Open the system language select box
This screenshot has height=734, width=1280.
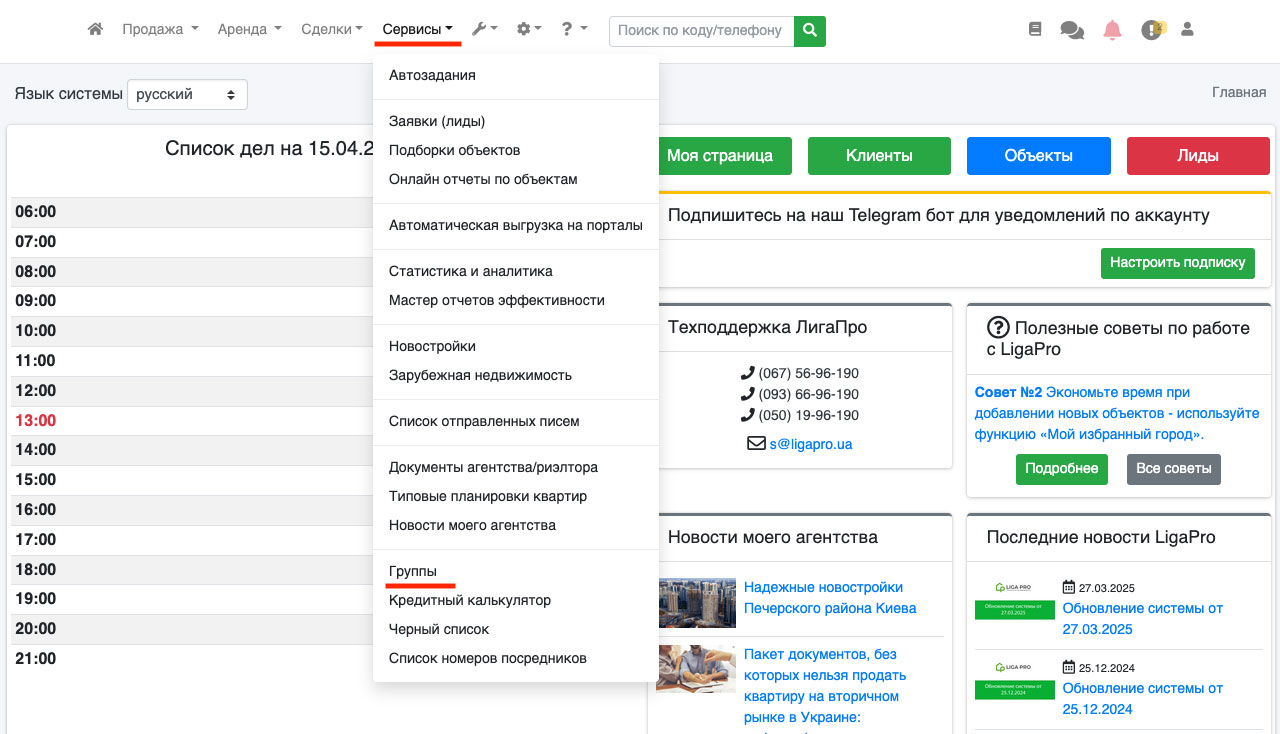click(187, 95)
